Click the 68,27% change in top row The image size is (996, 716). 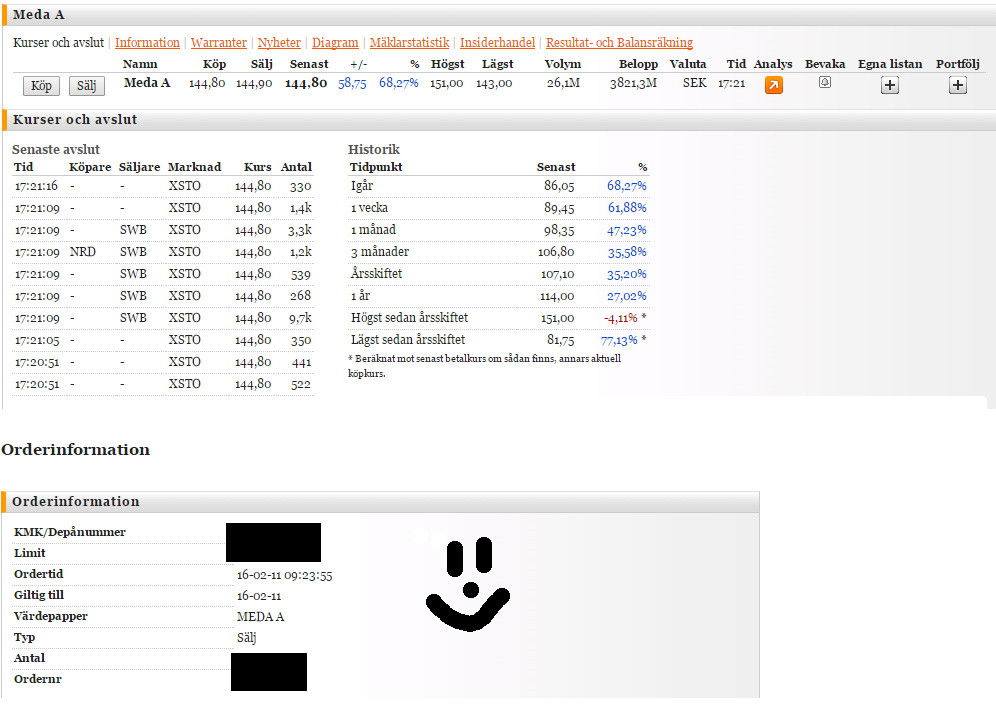tap(398, 83)
